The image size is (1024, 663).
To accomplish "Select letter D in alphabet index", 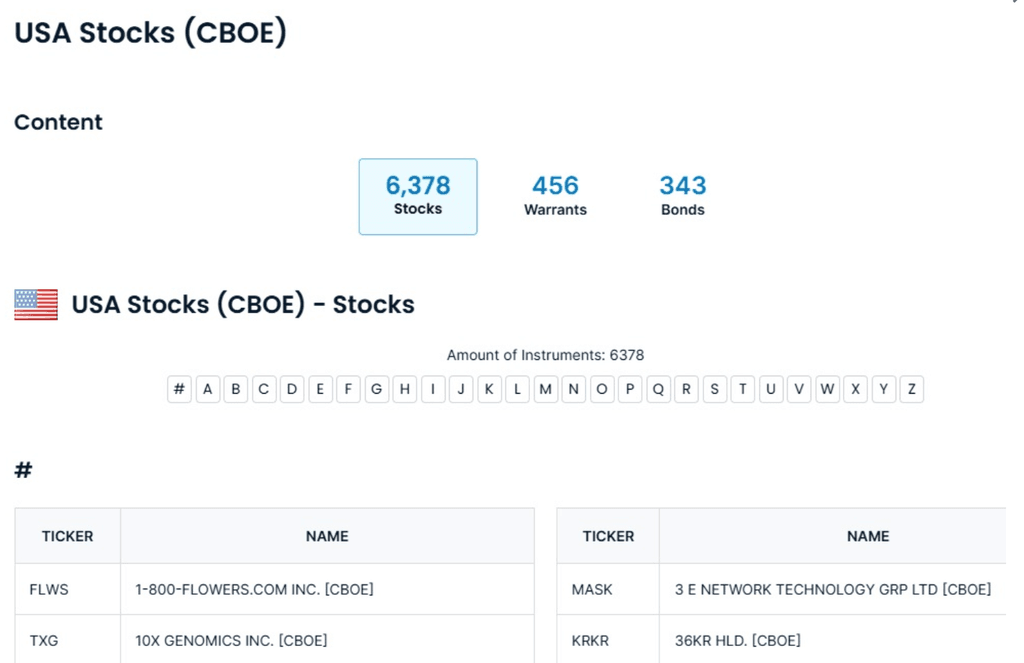I will (292, 389).
